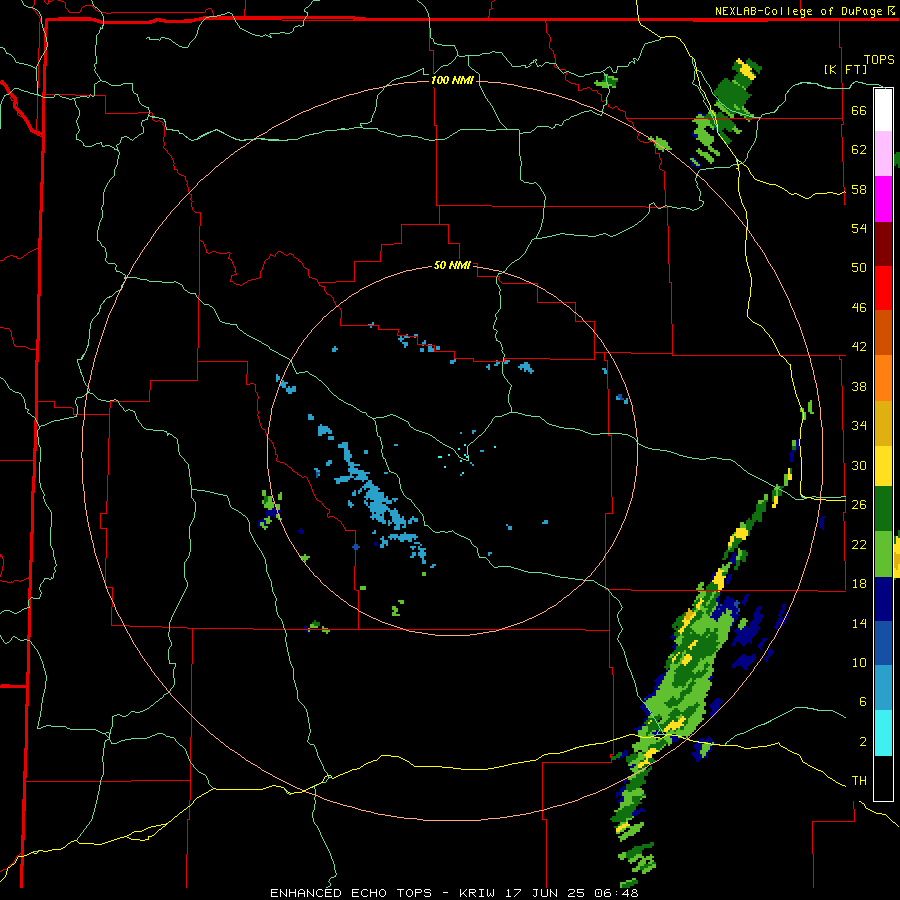Click the legend value 30
Image resolution: width=900 pixels, height=900 pixels.
[x=859, y=465]
